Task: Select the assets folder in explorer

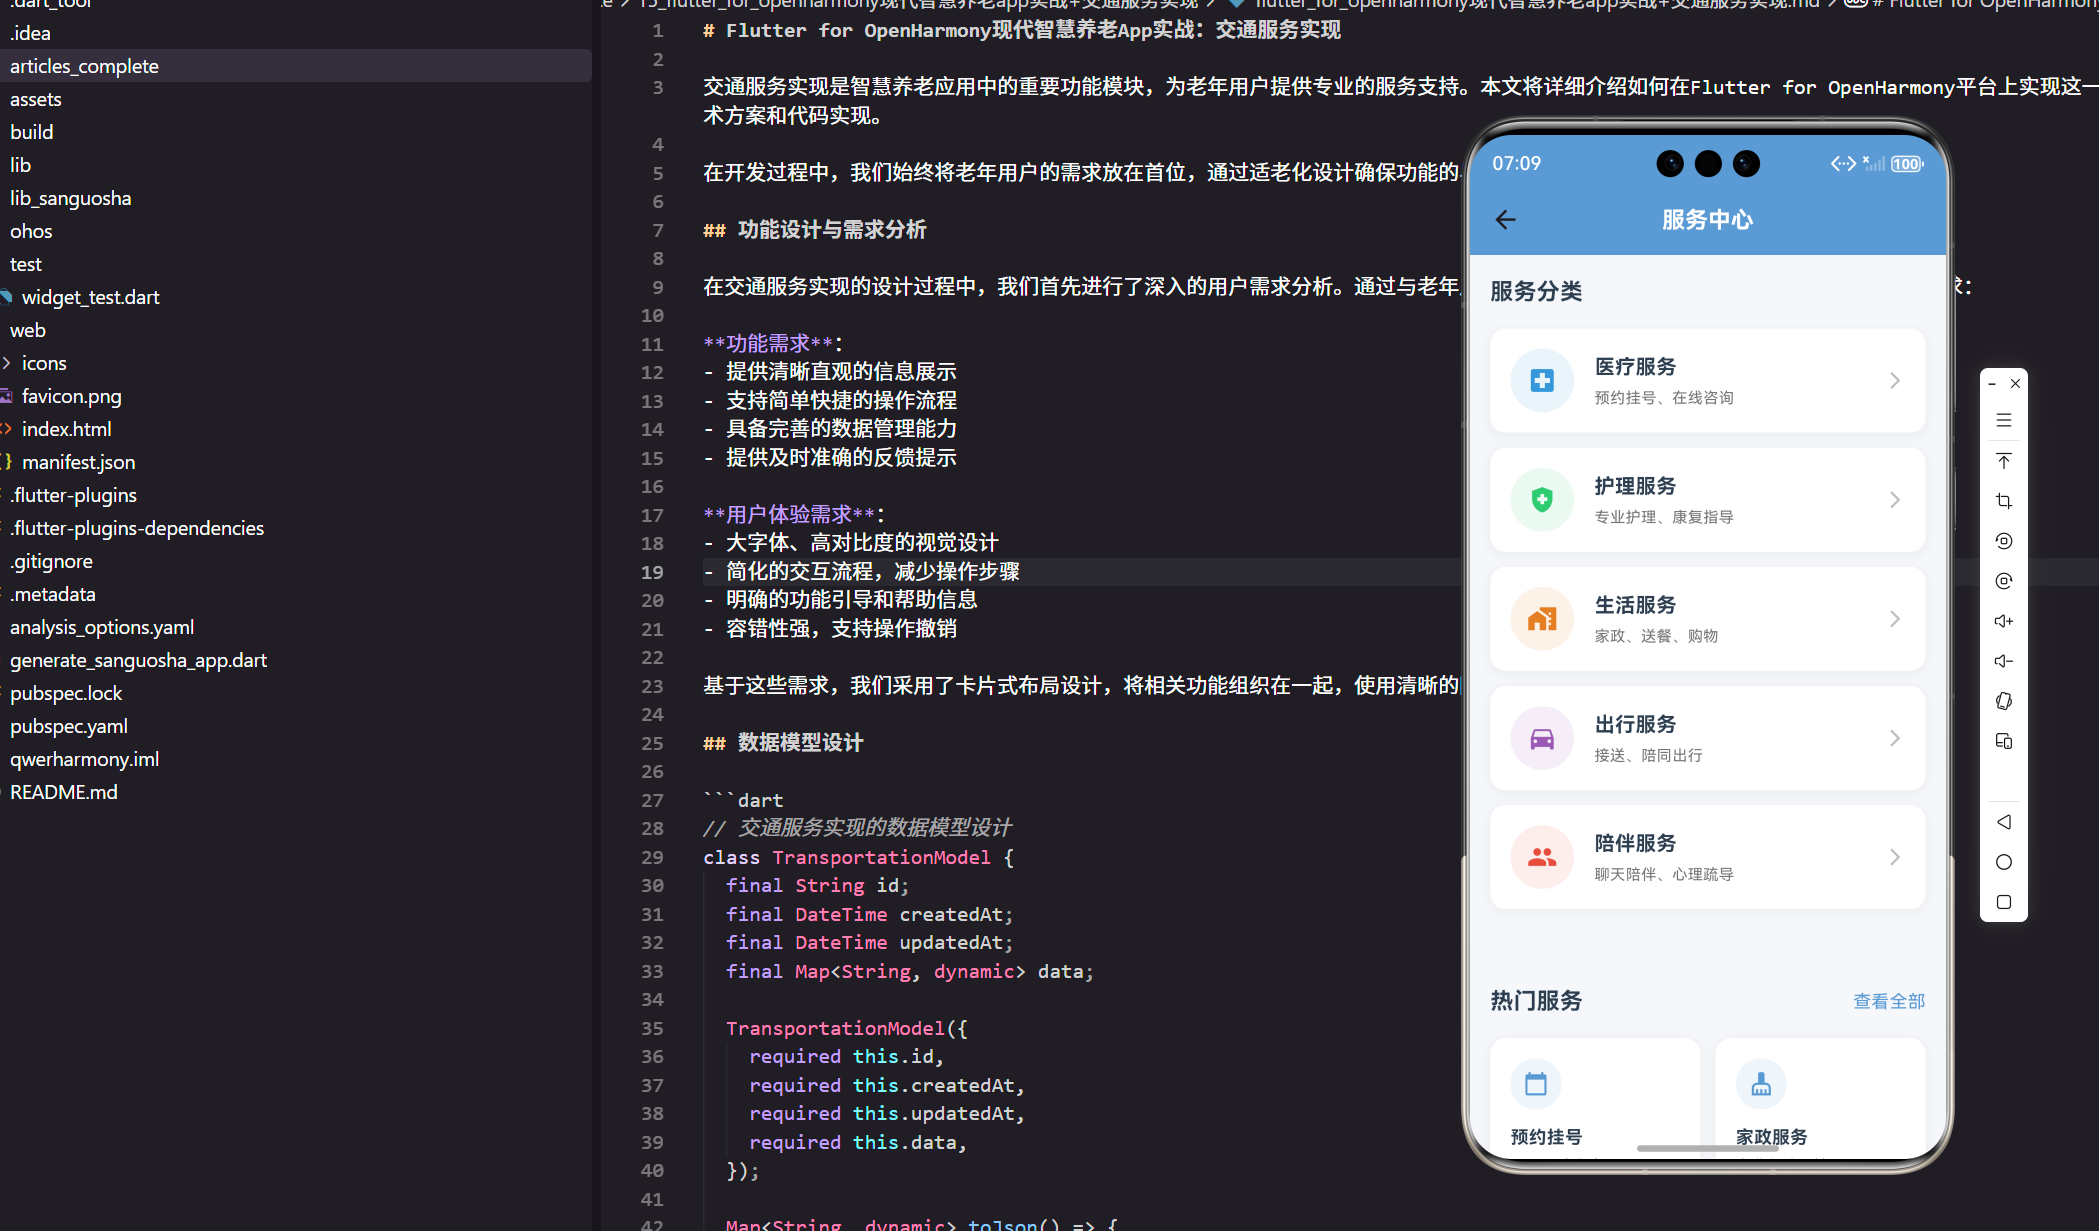Action: 296,99
